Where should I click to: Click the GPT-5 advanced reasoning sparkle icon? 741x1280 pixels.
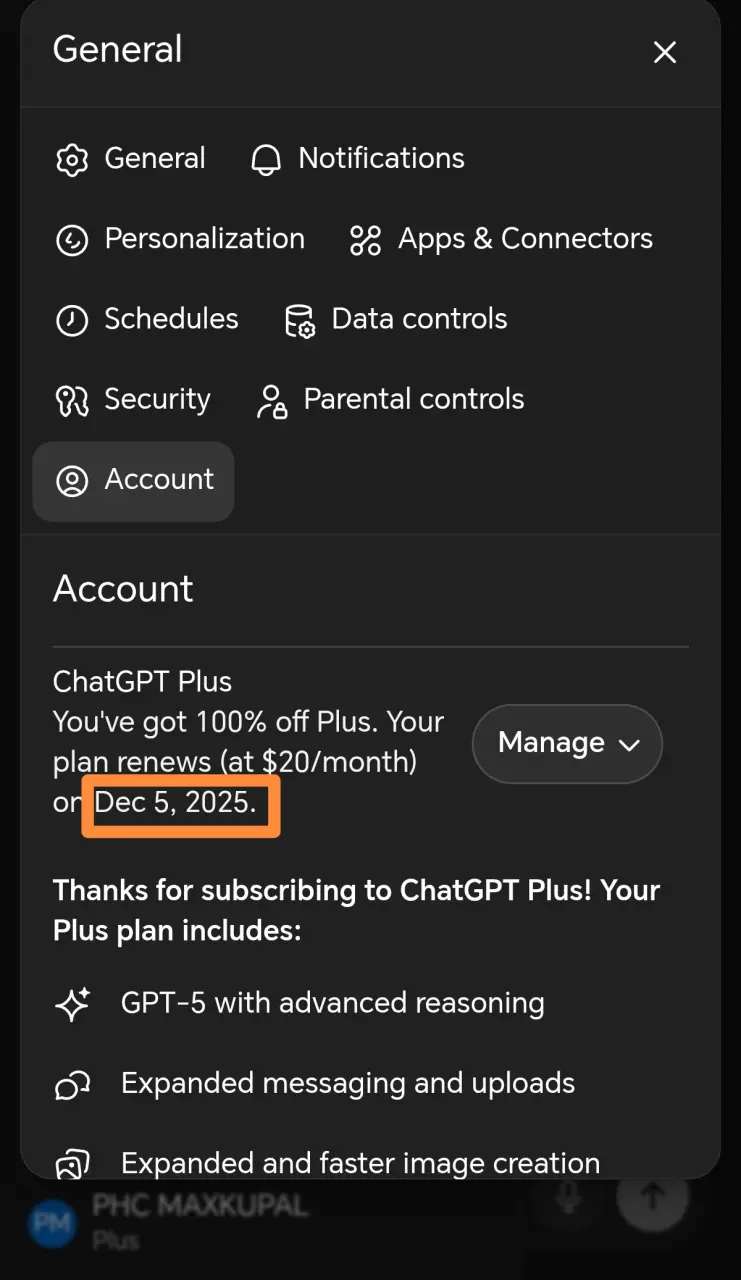coord(73,1003)
